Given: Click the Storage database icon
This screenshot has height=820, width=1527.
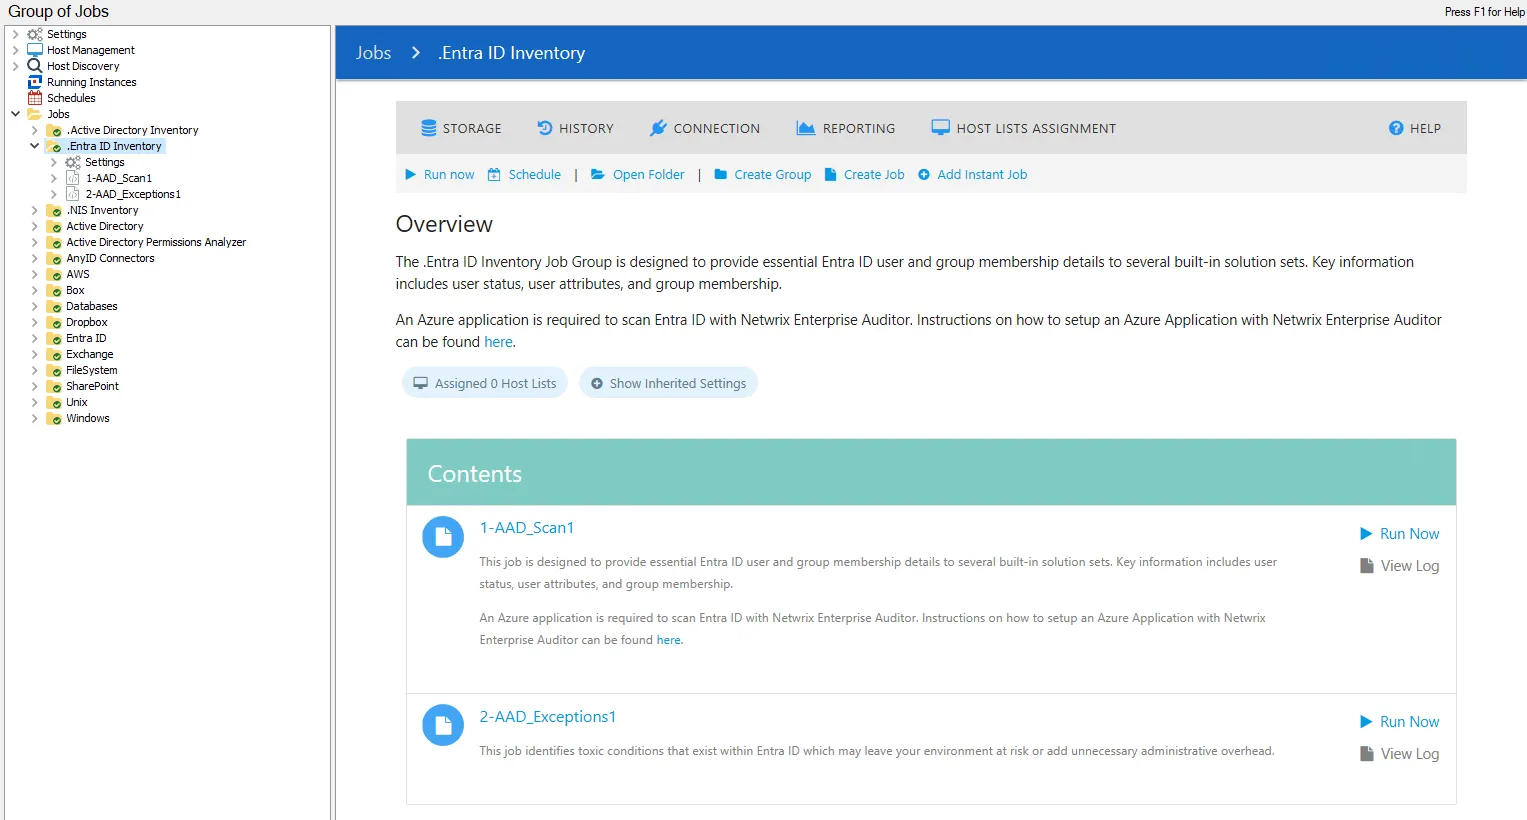Looking at the screenshot, I should coord(429,128).
